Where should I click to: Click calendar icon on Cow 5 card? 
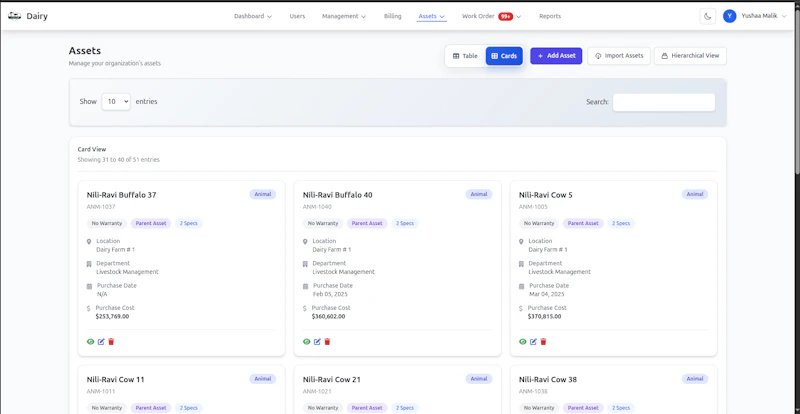tap(521, 286)
